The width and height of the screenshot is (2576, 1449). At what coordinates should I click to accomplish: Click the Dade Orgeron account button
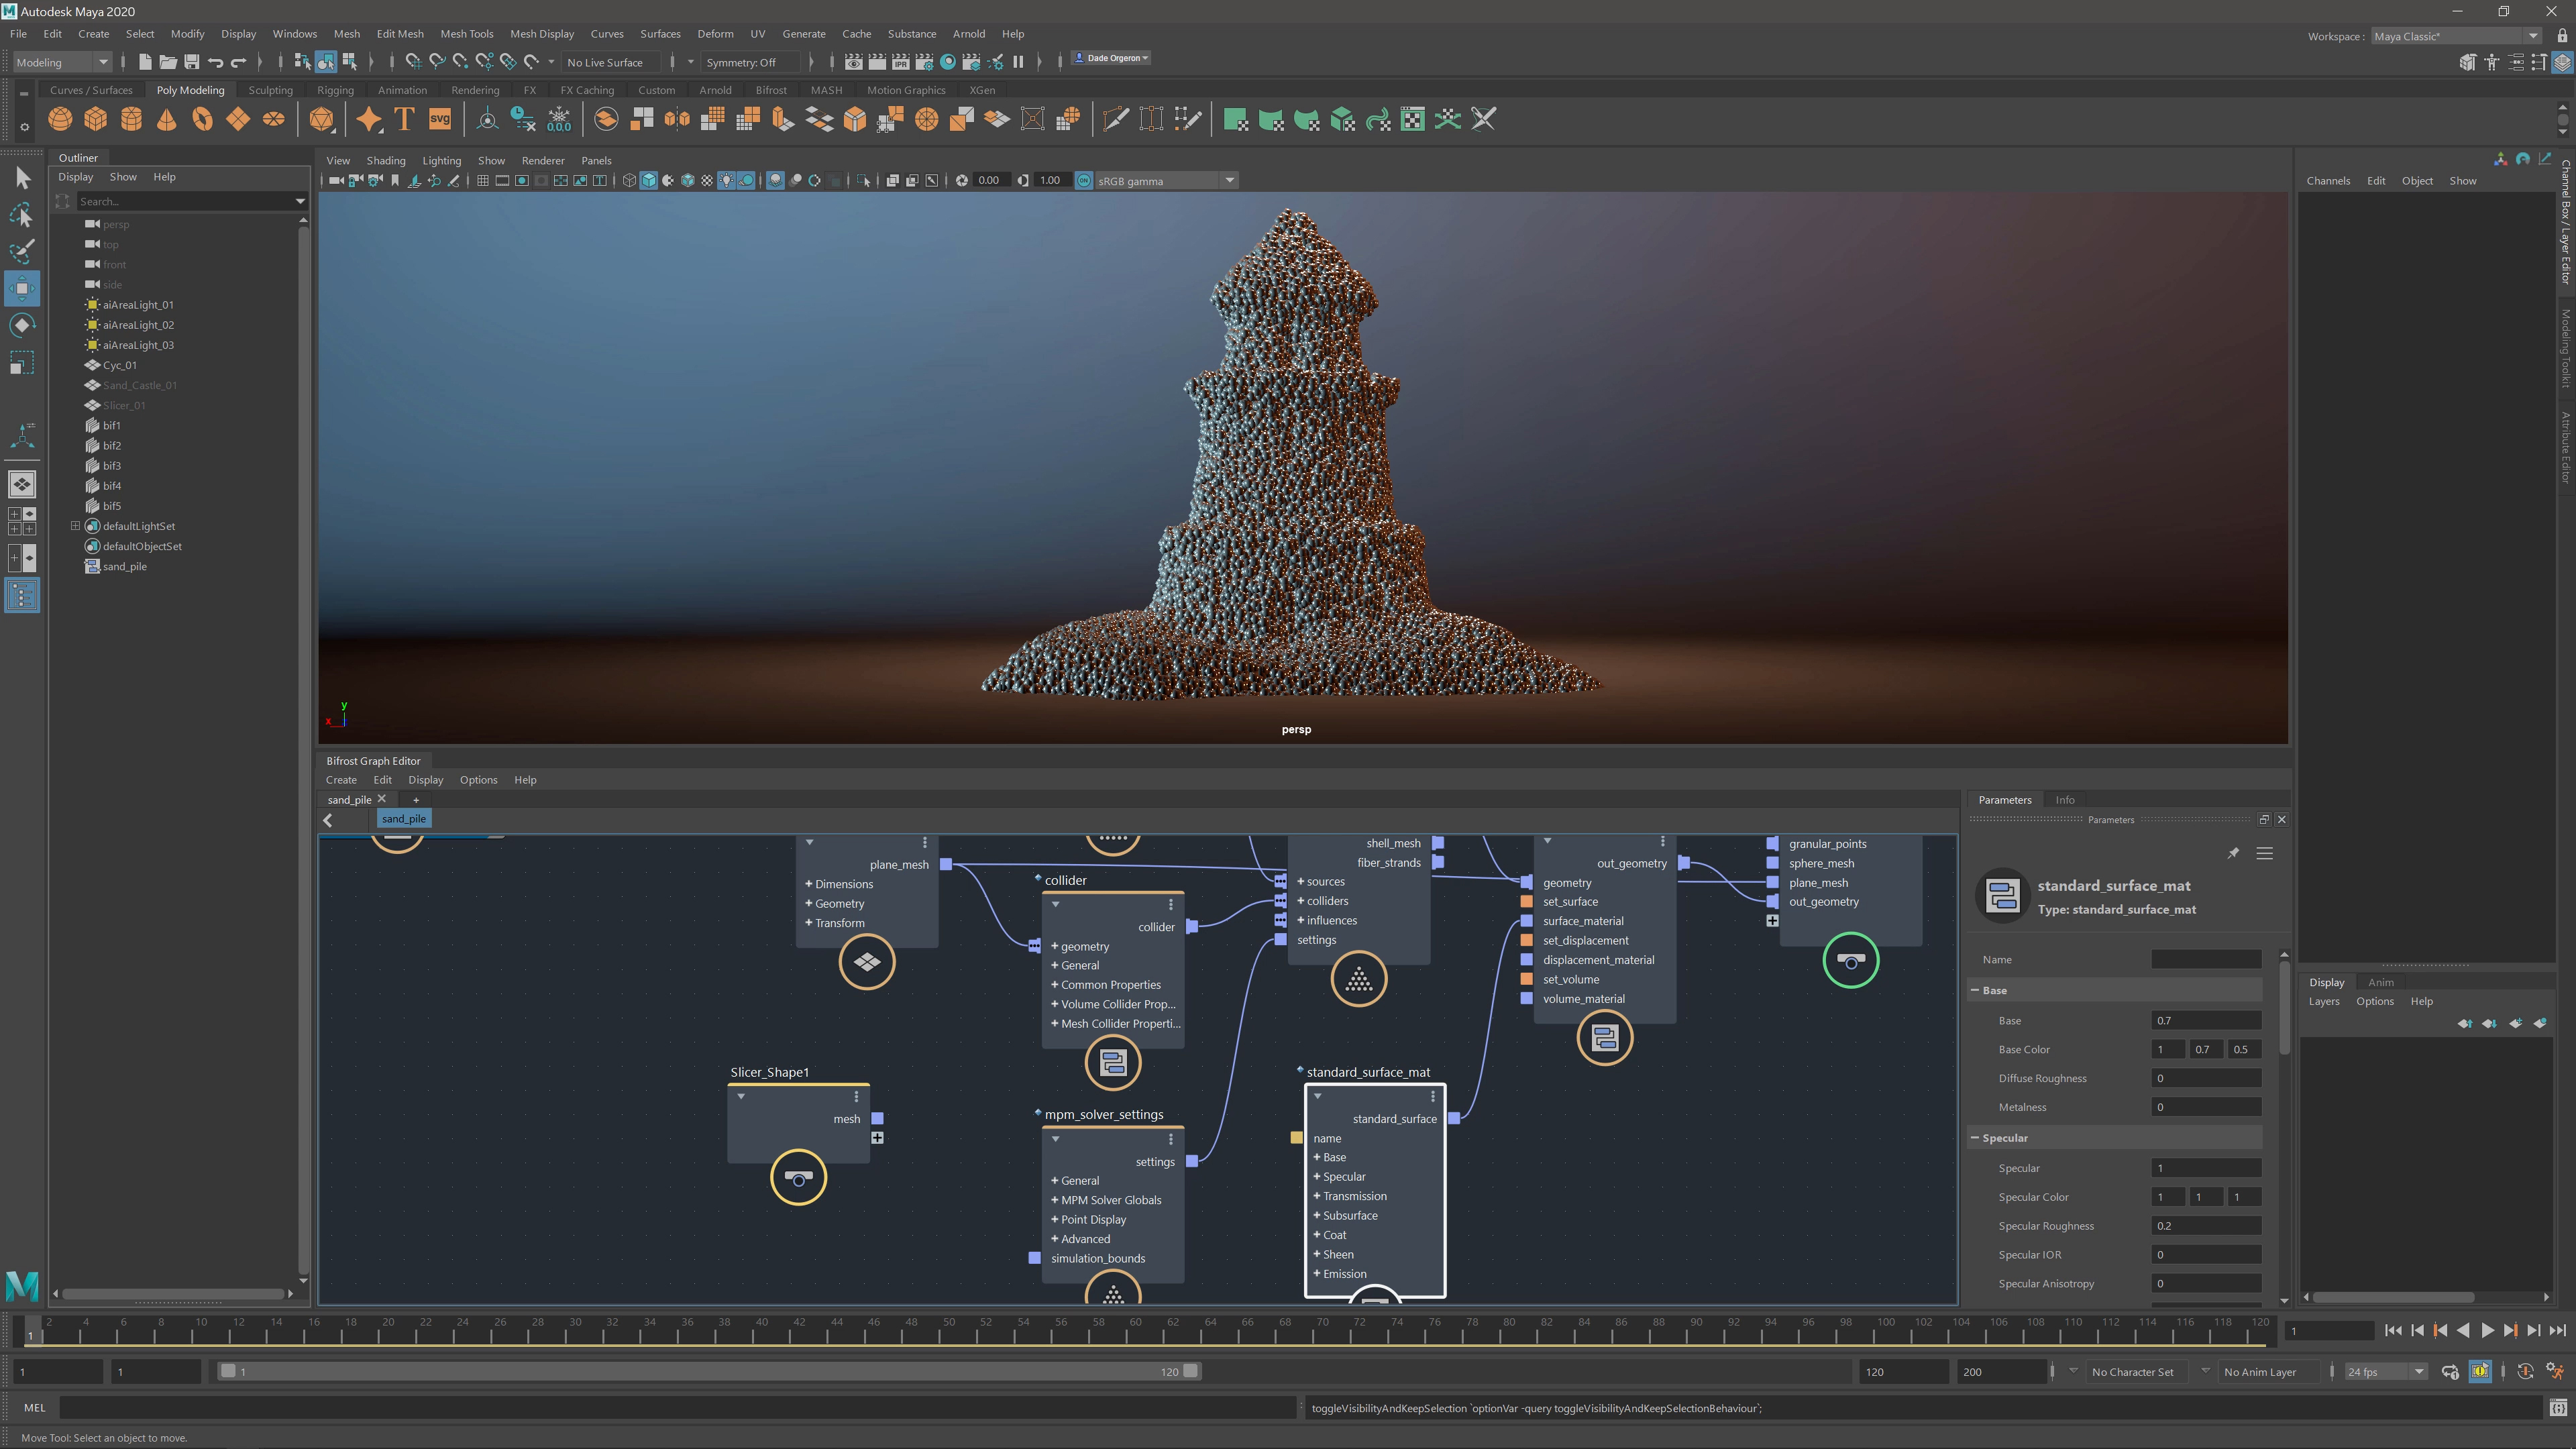[1110, 57]
